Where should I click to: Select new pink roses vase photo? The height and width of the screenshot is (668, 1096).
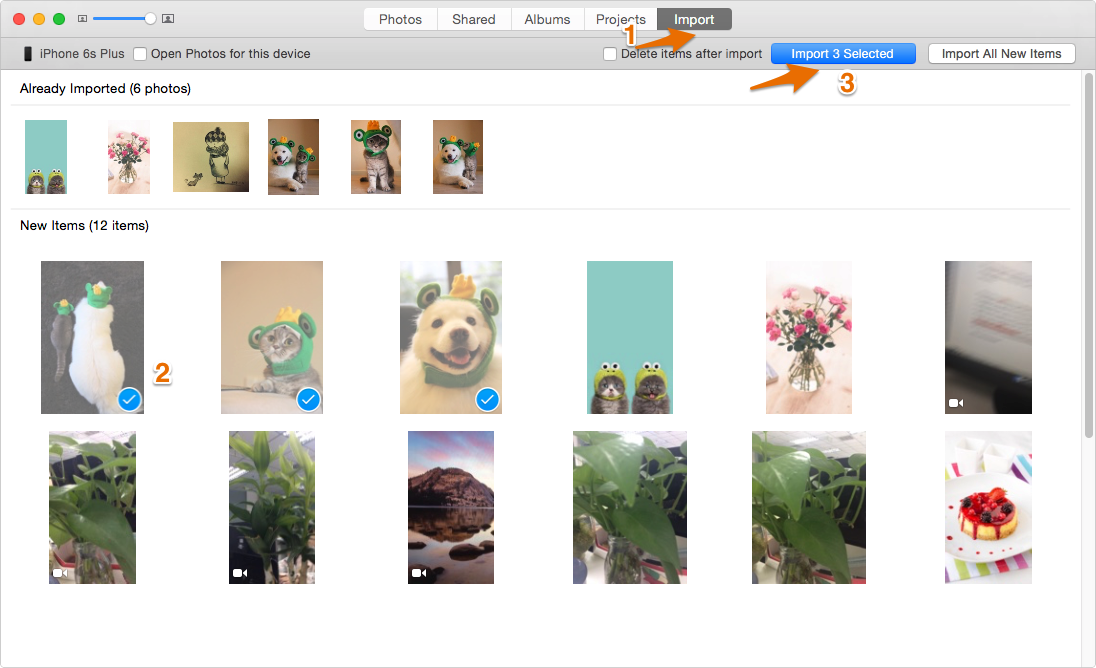click(809, 337)
